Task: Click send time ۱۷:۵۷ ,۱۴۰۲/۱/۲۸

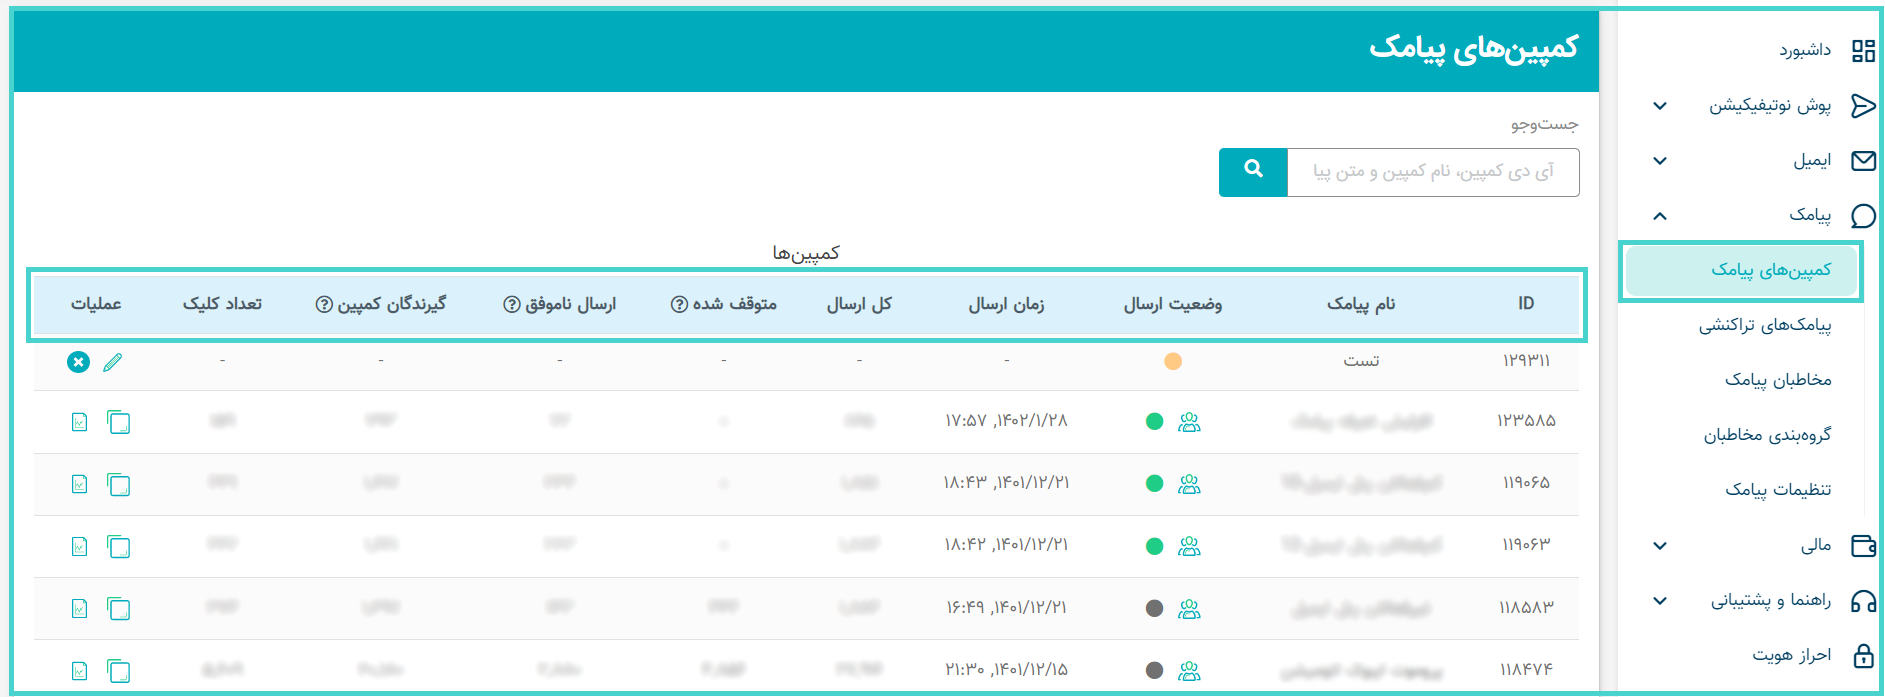Action: [1006, 421]
